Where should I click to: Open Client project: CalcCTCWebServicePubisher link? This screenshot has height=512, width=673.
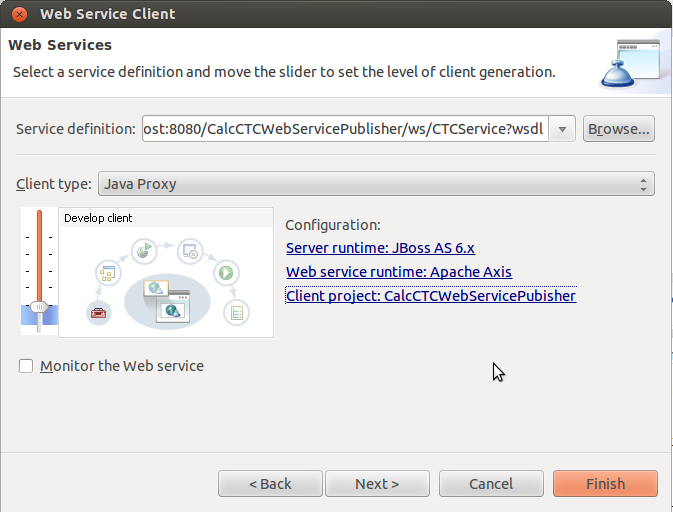click(431, 296)
